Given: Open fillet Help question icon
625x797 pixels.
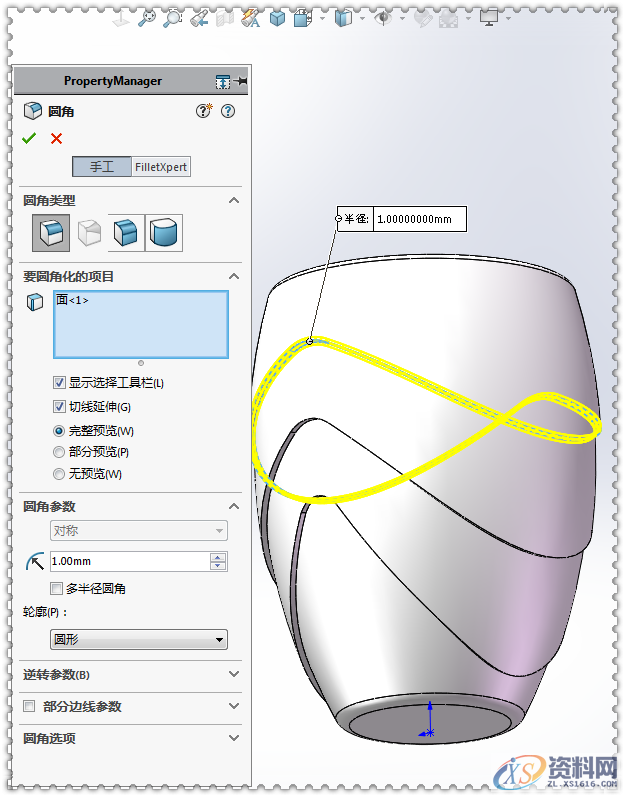Looking at the screenshot, I should point(228,111).
